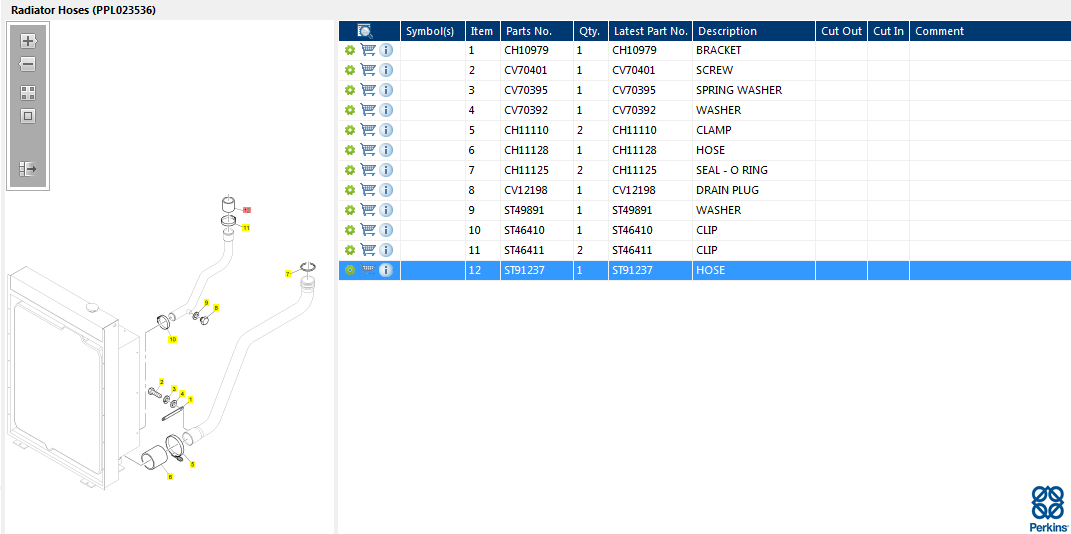This screenshot has height=534, width=1071.
Task: Click the search icon in table header
Action: (365, 31)
